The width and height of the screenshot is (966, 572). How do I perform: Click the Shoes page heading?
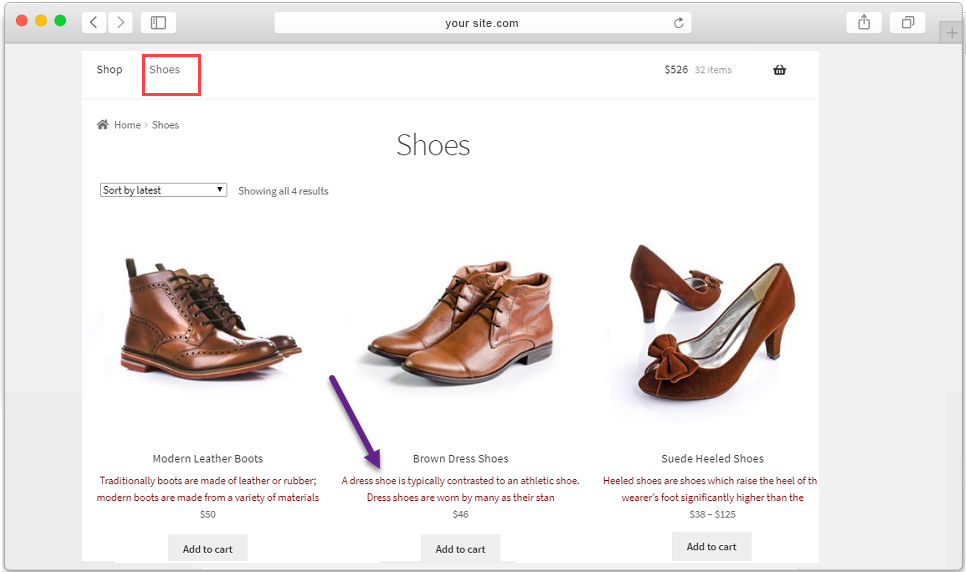coord(433,145)
